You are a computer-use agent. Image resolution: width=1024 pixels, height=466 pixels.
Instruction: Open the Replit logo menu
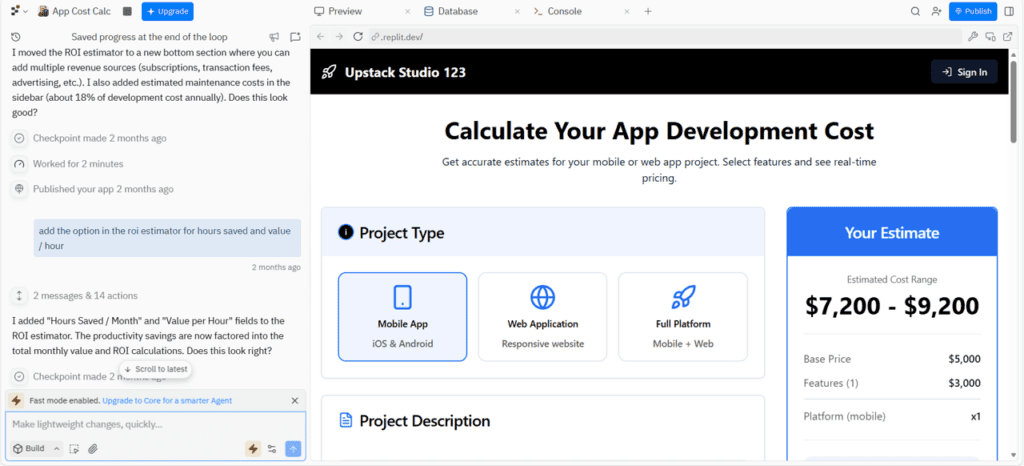[19, 11]
